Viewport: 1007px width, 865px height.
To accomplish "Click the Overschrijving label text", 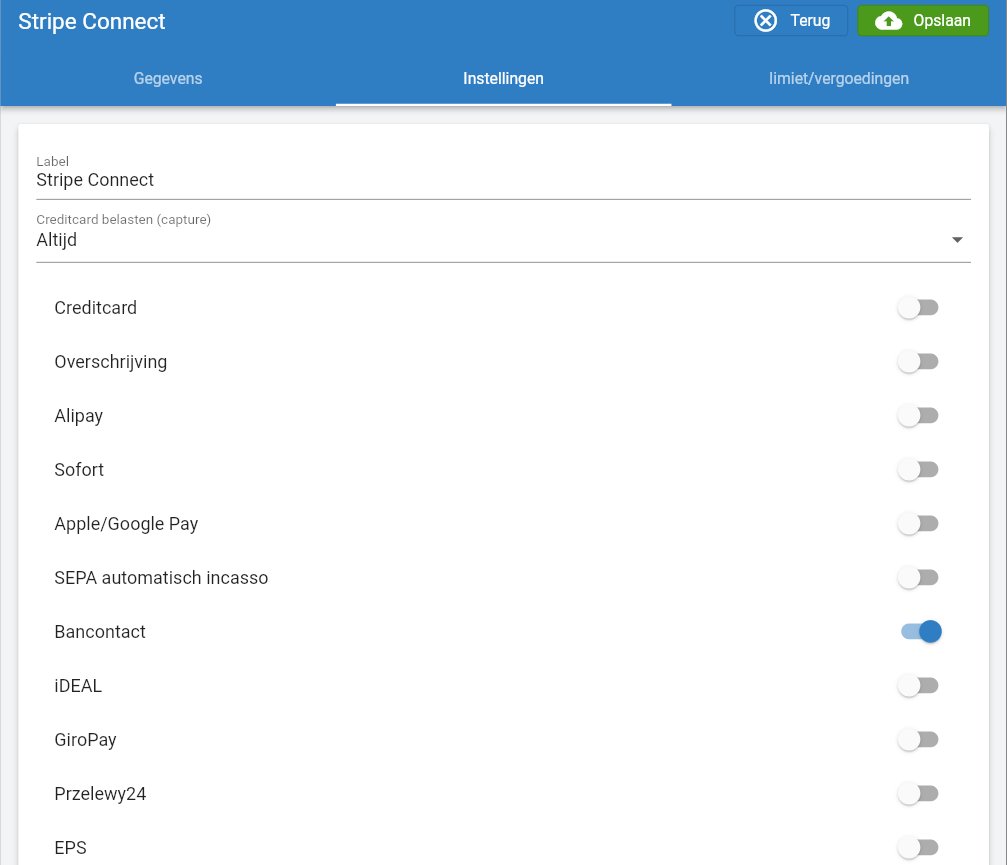I will pyautogui.click(x=110, y=362).
